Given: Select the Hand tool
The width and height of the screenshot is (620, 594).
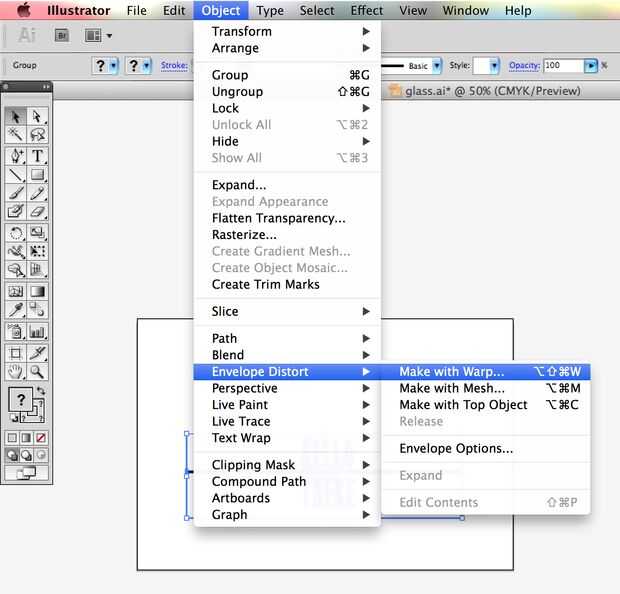Looking at the screenshot, I should point(16,372).
